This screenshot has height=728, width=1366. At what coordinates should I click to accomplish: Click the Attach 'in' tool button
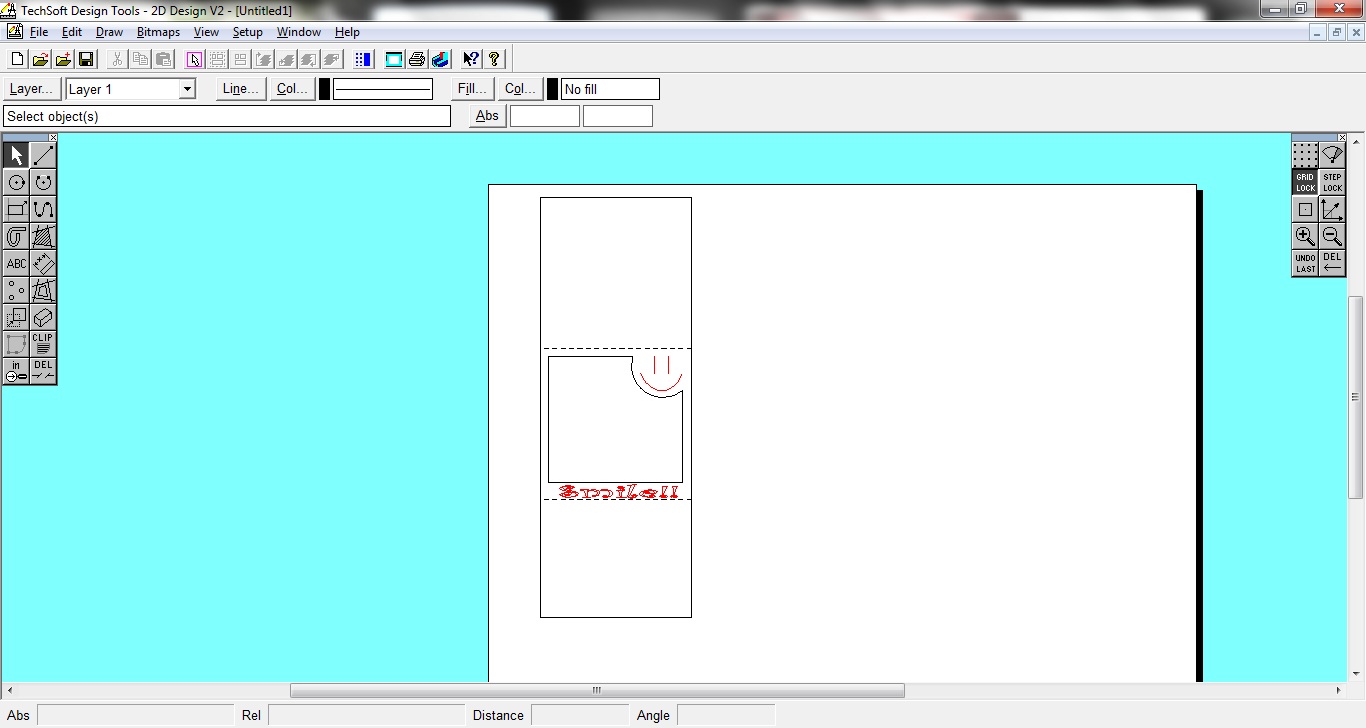(16, 371)
